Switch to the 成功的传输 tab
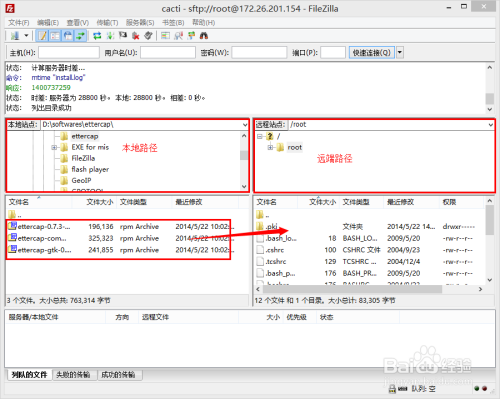The width and height of the screenshot is (500, 399). pyautogui.click(x=118, y=375)
